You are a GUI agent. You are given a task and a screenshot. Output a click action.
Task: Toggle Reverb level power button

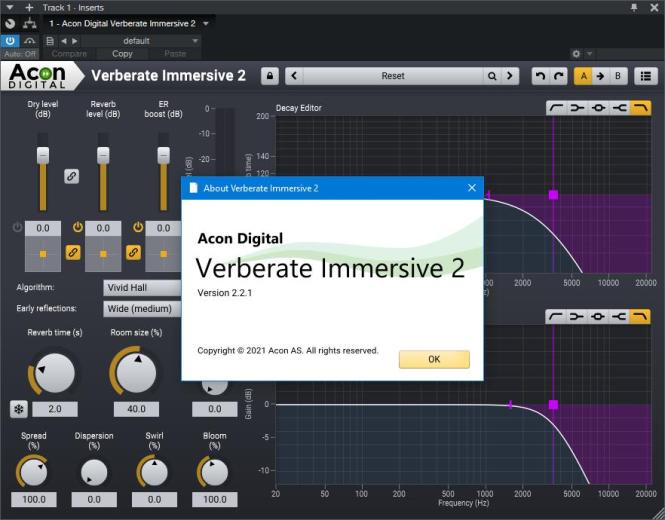[x=78, y=227]
